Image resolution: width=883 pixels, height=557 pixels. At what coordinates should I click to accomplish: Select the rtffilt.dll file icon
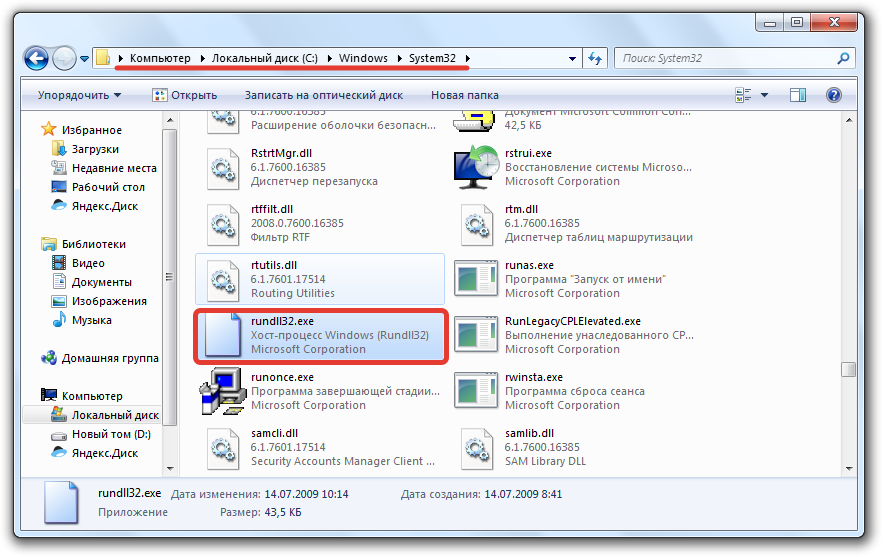[x=223, y=224]
